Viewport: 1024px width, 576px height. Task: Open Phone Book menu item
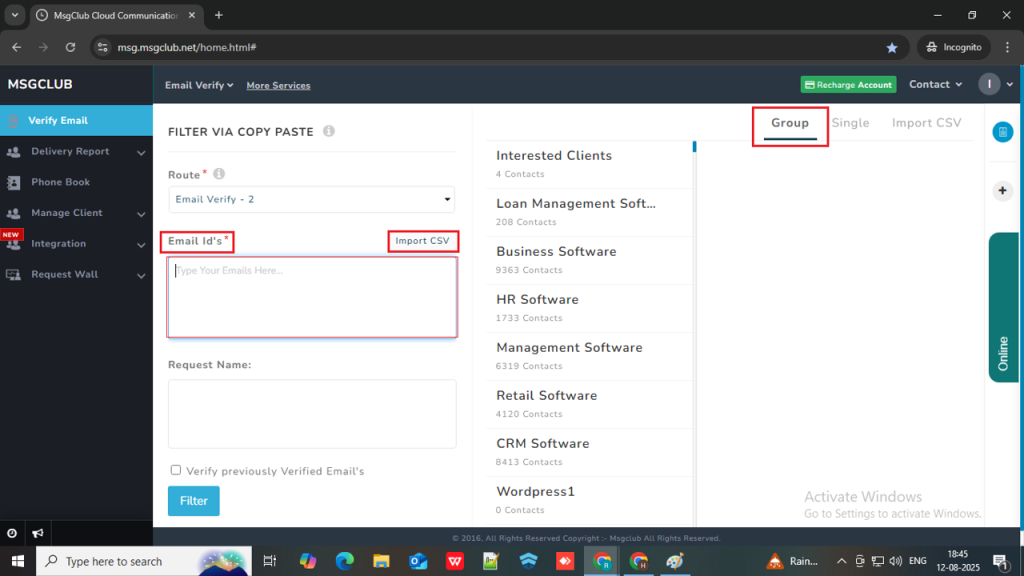(x=76, y=182)
